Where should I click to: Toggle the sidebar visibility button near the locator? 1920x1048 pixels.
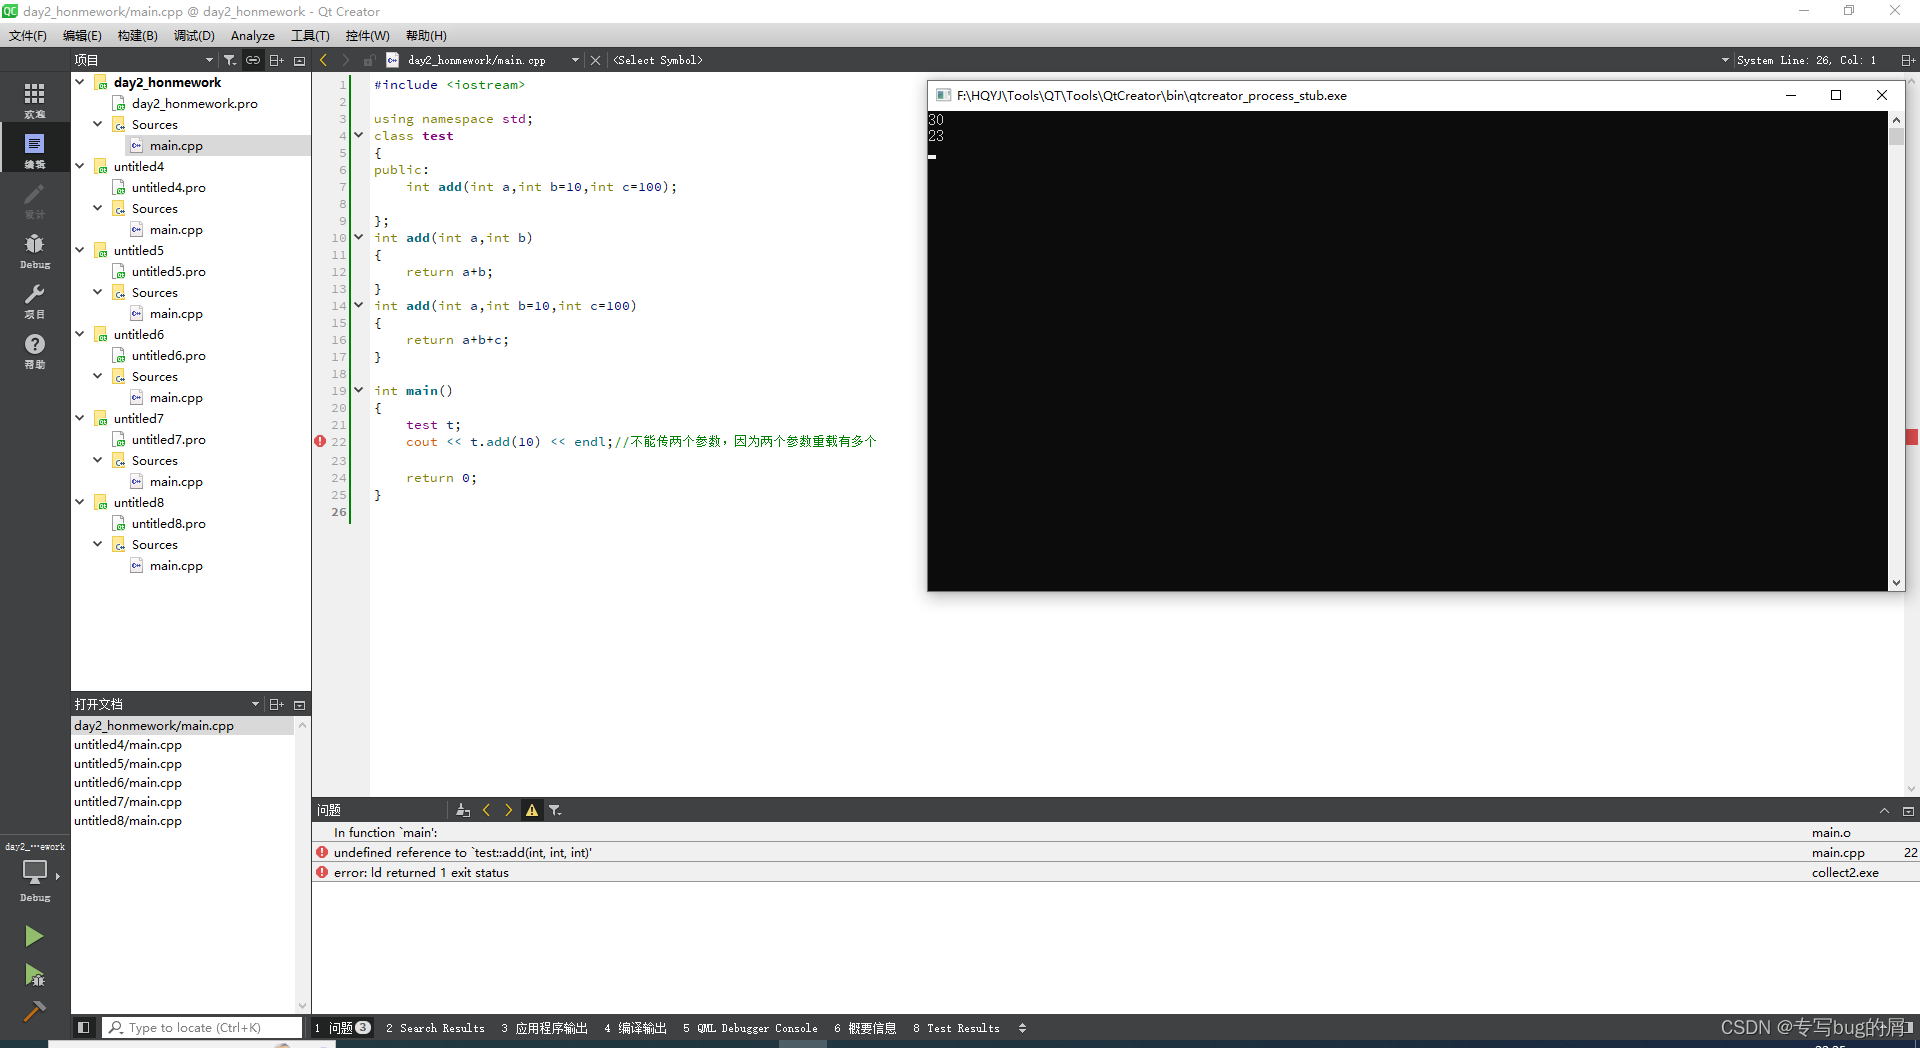coord(84,1027)
